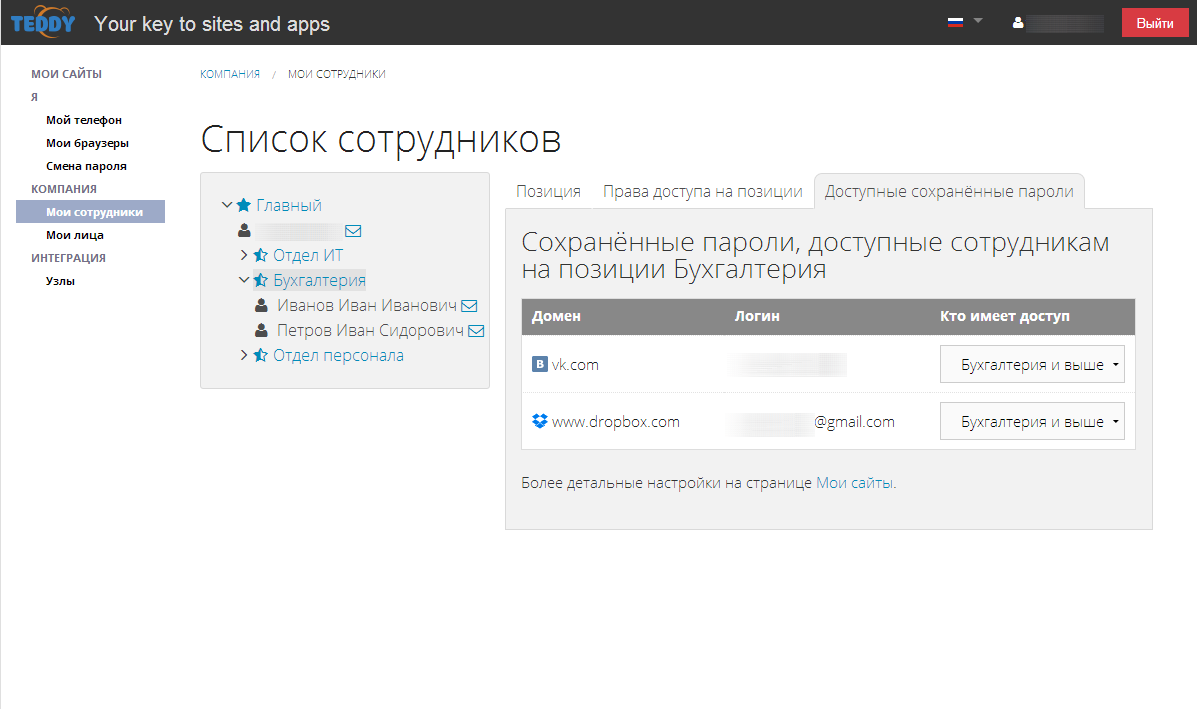
Task: Select Отдел ИТ in the tree
Action: [308, 255]
